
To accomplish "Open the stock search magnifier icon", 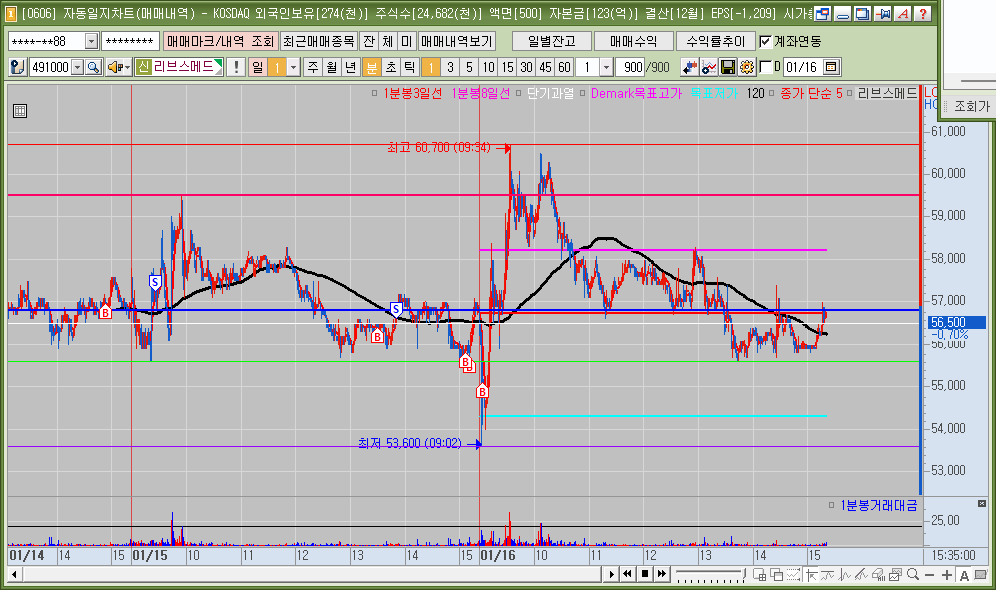I will (93, 67).
